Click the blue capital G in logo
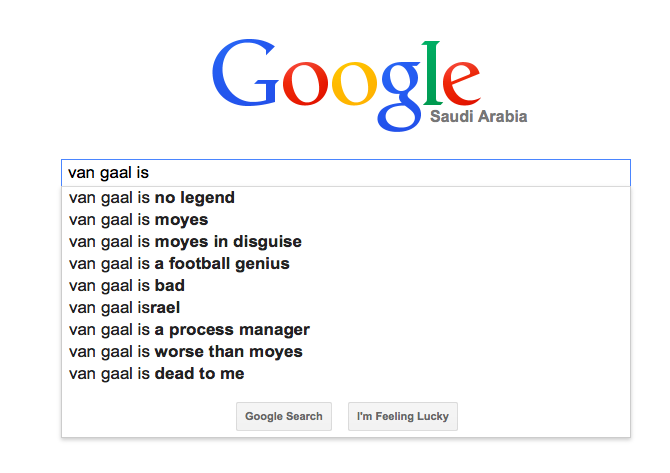The height and width of the screenshot is (473, 670). click(x=245, y=75)
